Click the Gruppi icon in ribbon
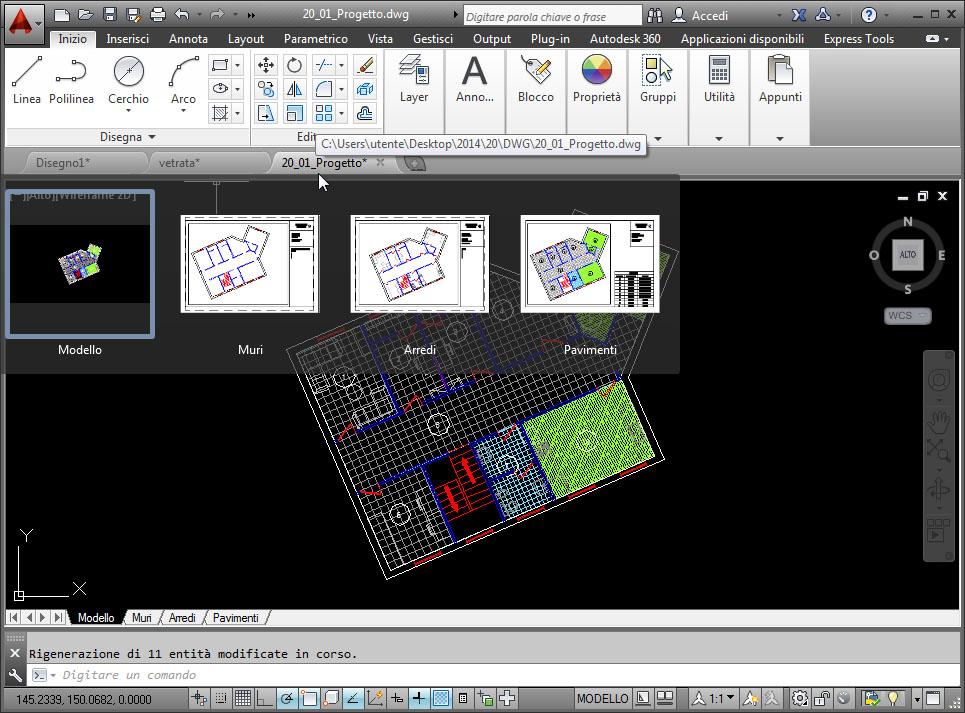This screenshot has height=713, width=965. (658, 72)
